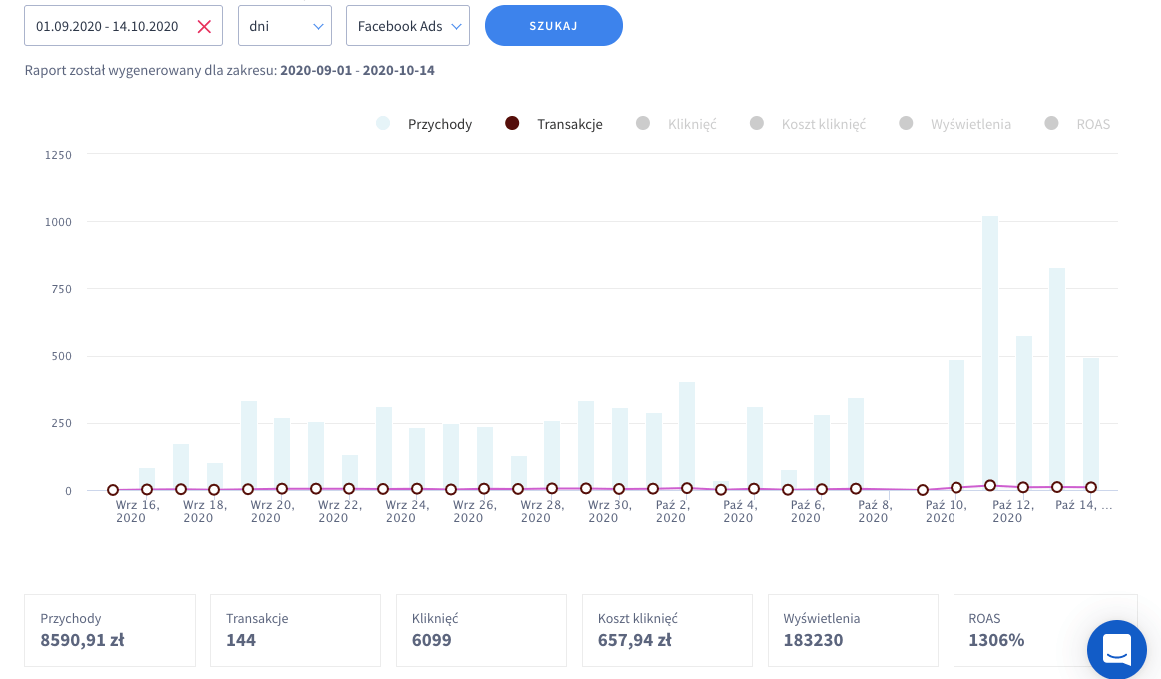Click the first transaction data point on the line

click(x=113, y=490)
